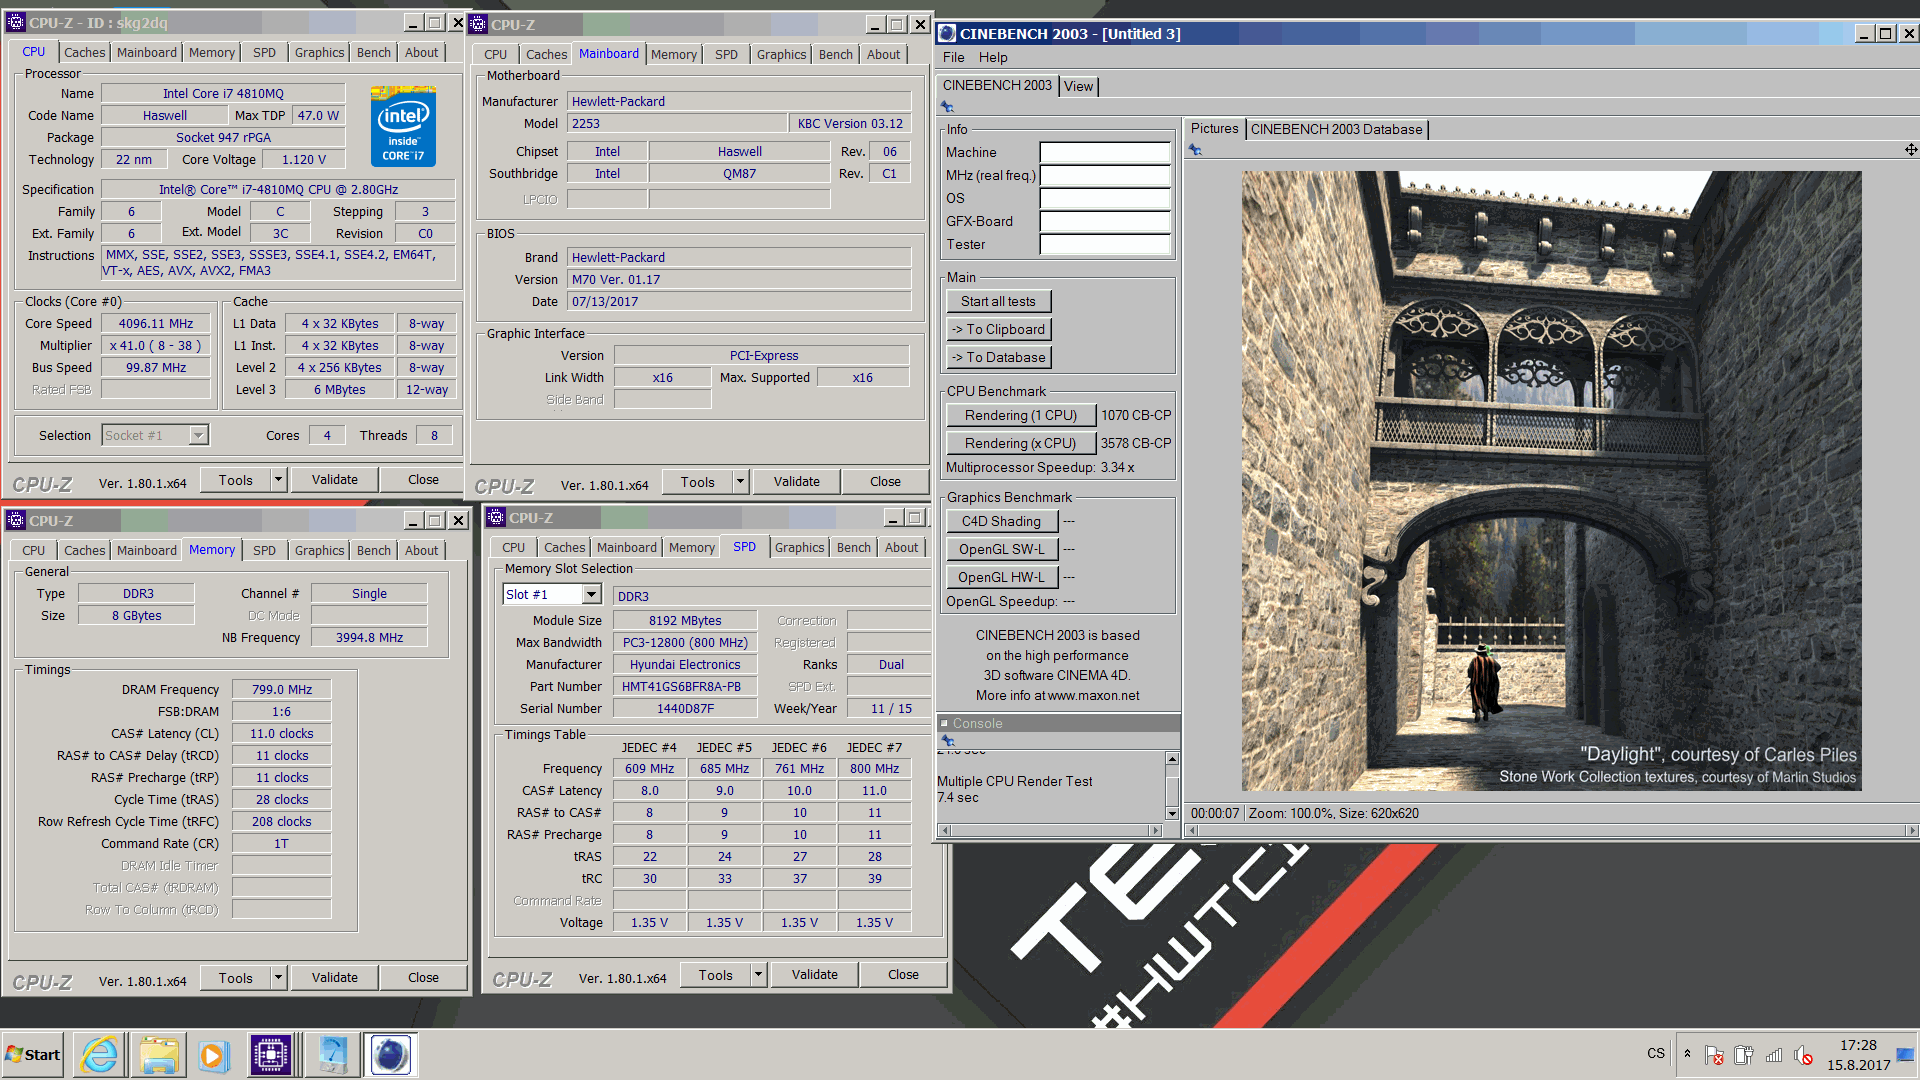
Task: Run the OpenGL SW-L test
Action: pos(1001,549)
